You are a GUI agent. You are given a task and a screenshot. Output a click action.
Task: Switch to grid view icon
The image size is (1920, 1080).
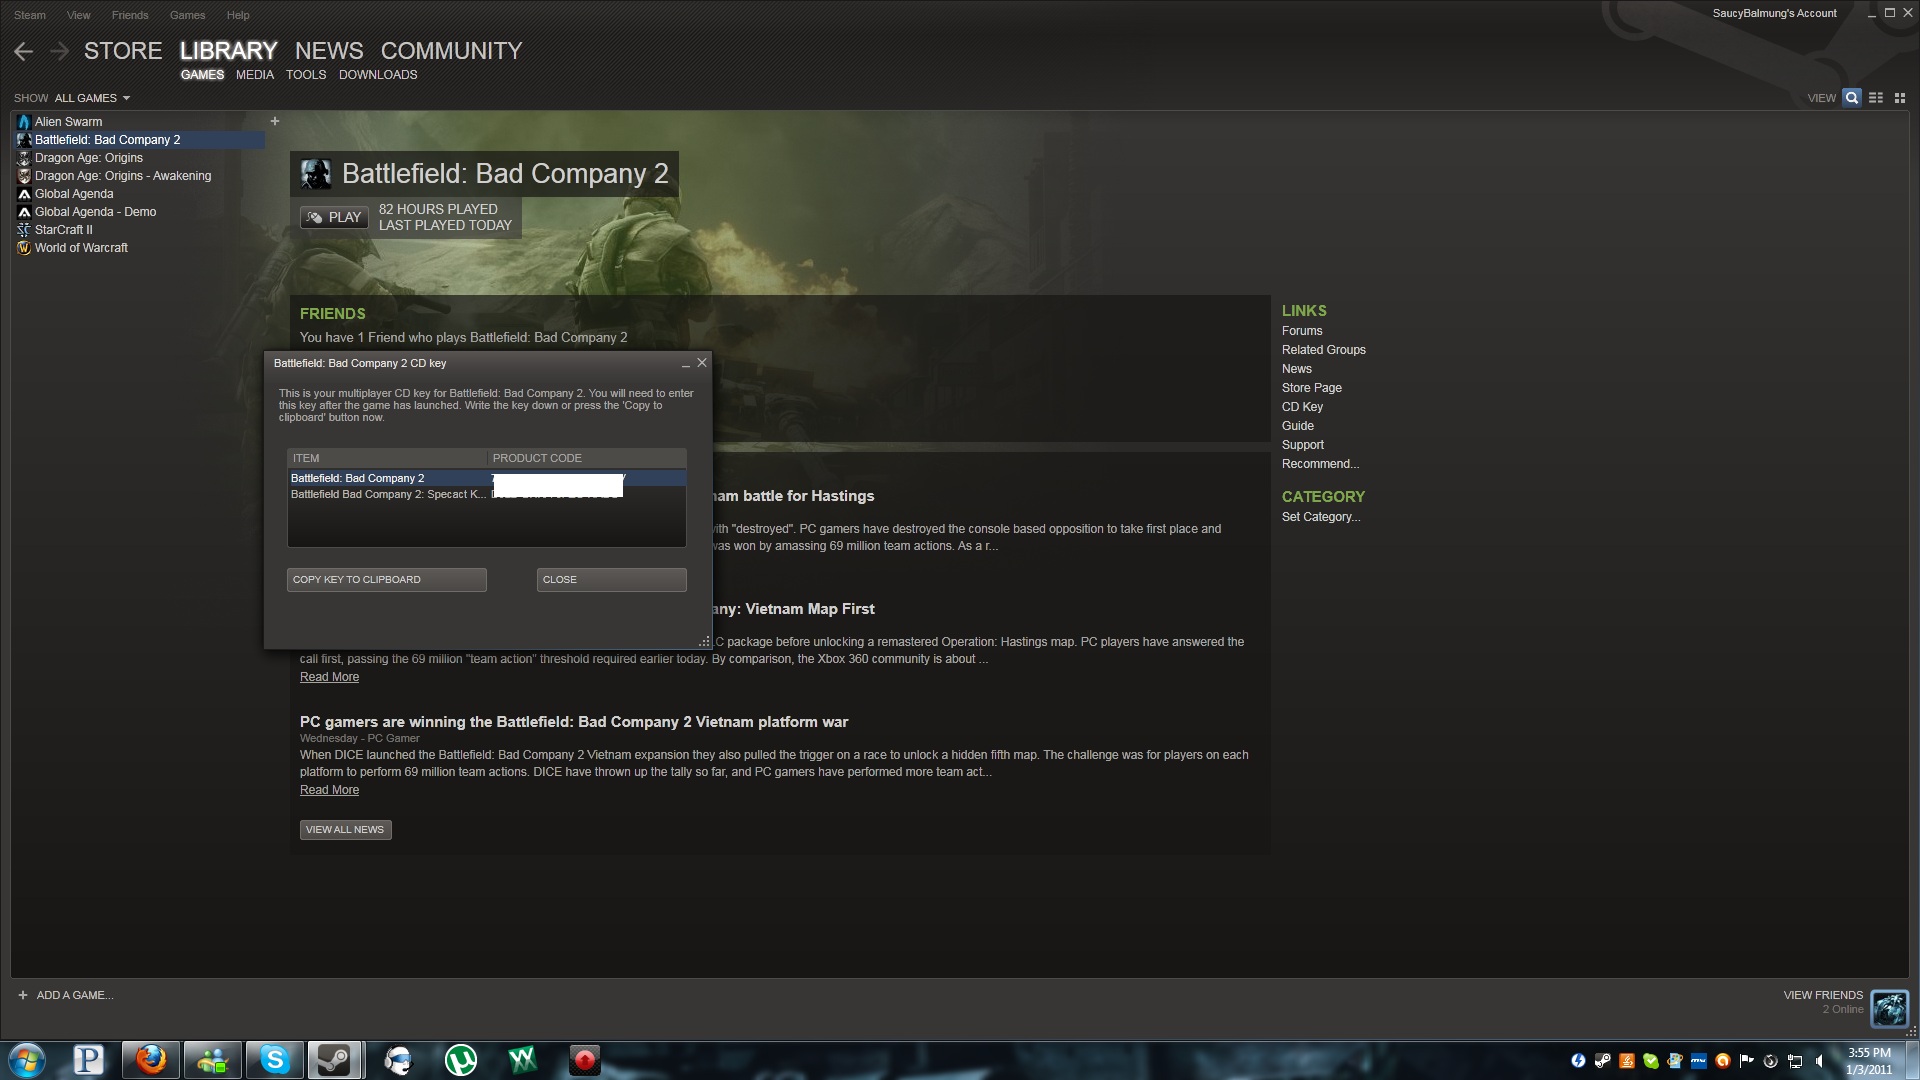1900,98
